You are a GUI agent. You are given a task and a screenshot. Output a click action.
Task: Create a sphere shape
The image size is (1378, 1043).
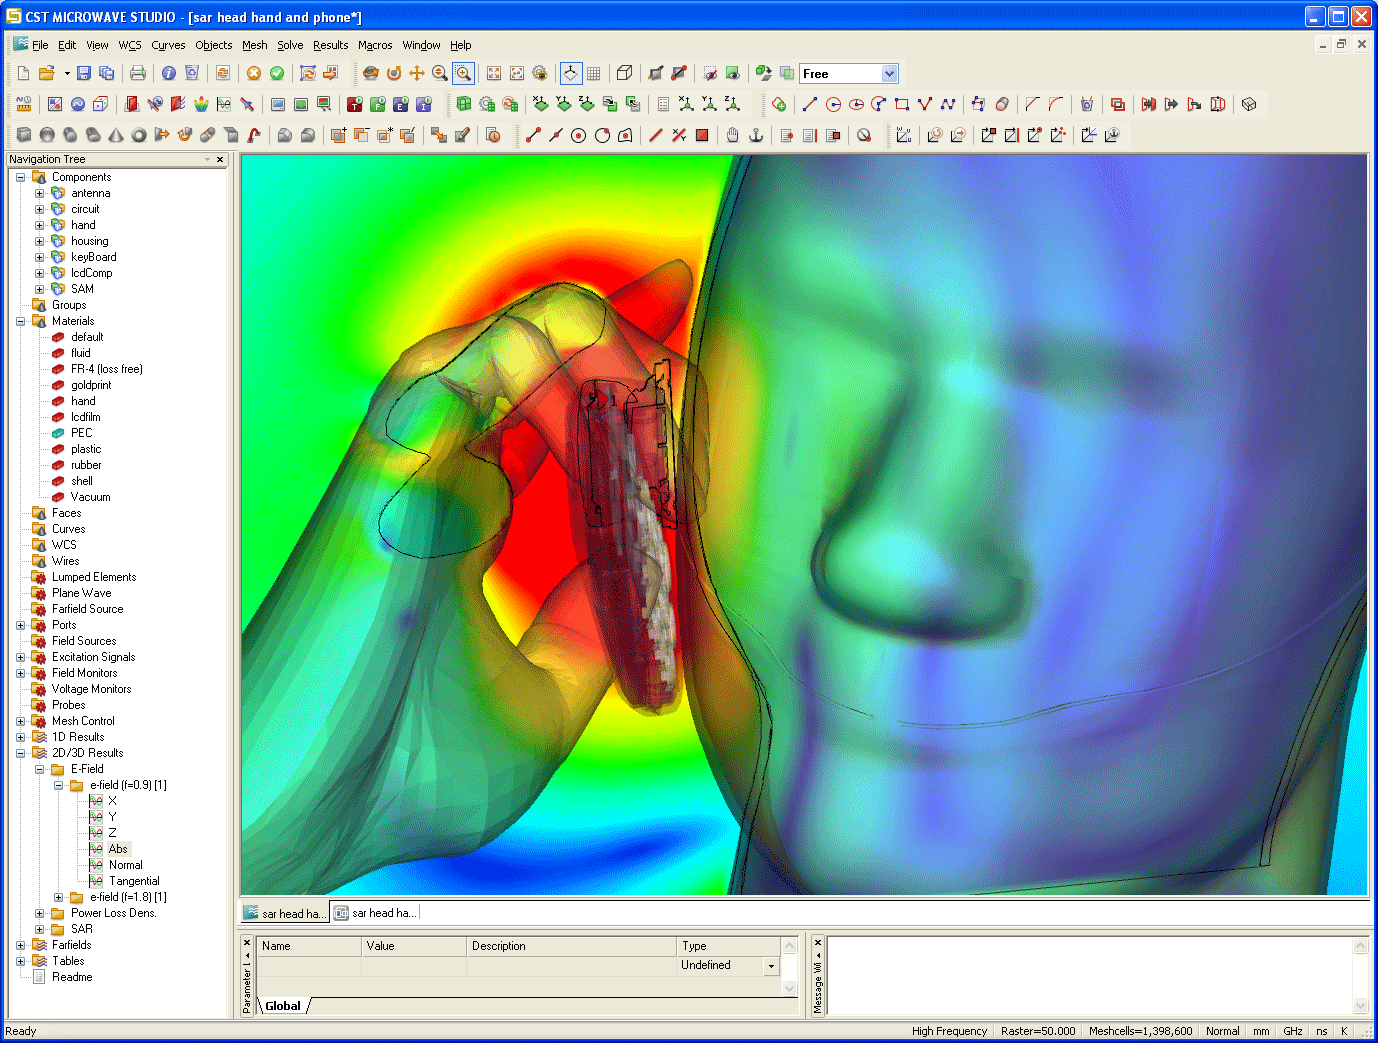pos(47,135)
